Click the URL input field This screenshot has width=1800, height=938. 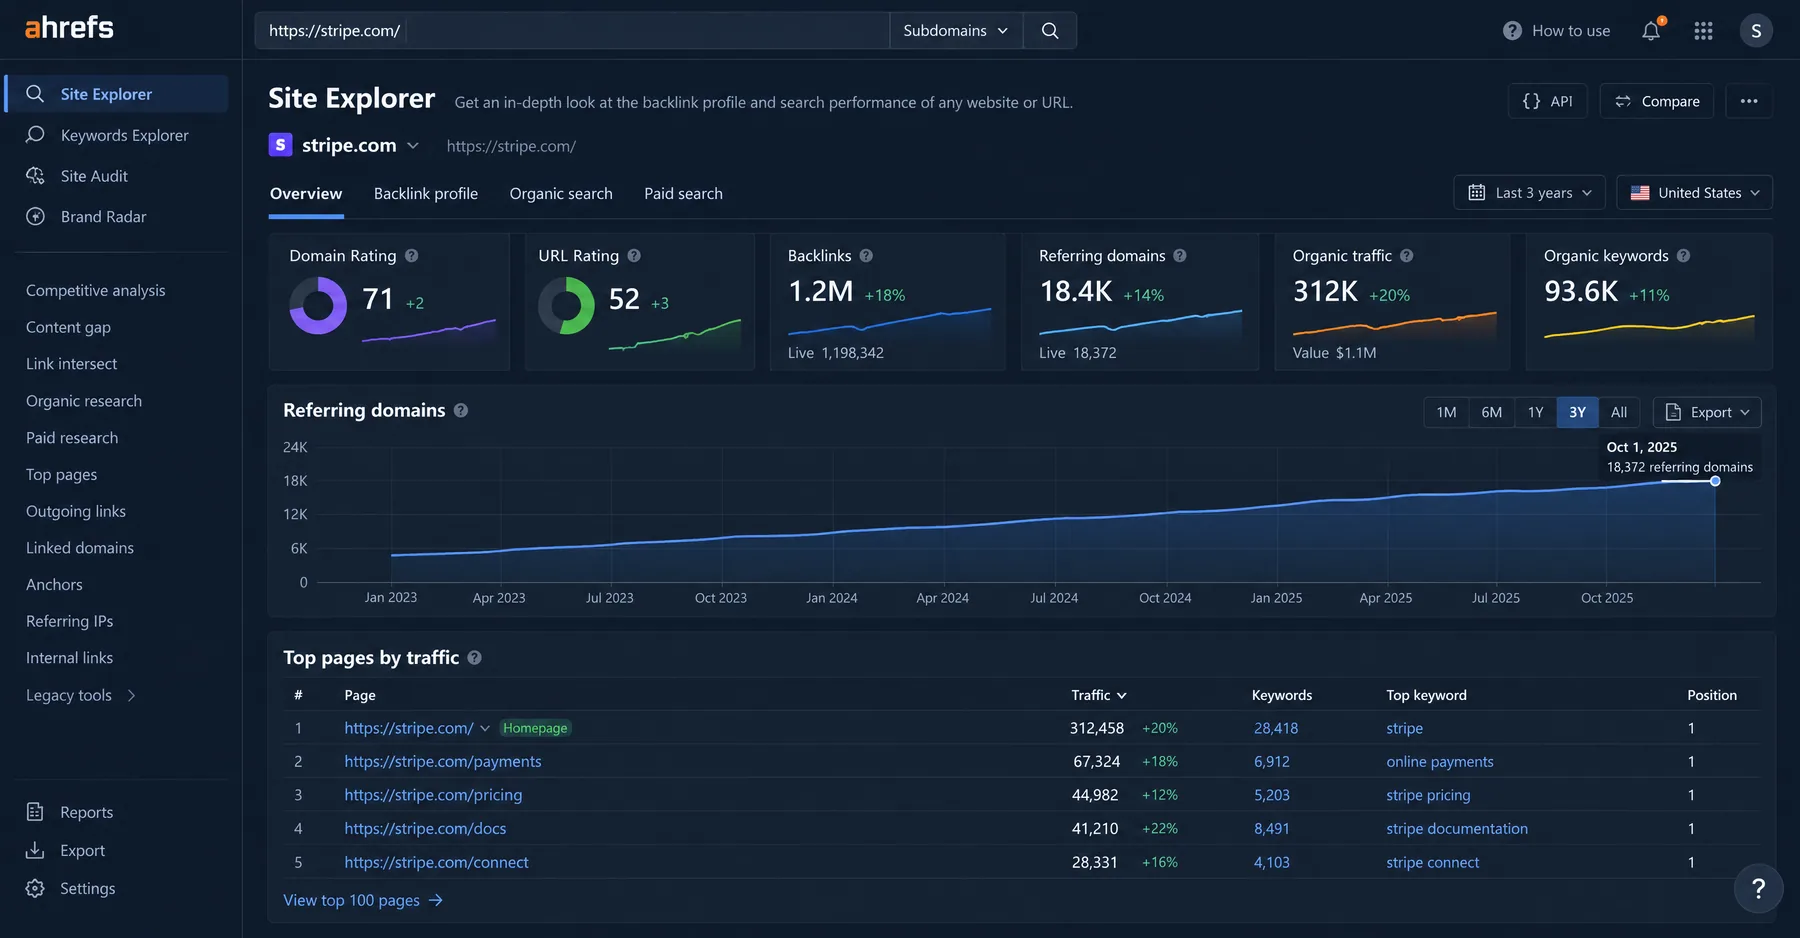click(x=572, y=31)
